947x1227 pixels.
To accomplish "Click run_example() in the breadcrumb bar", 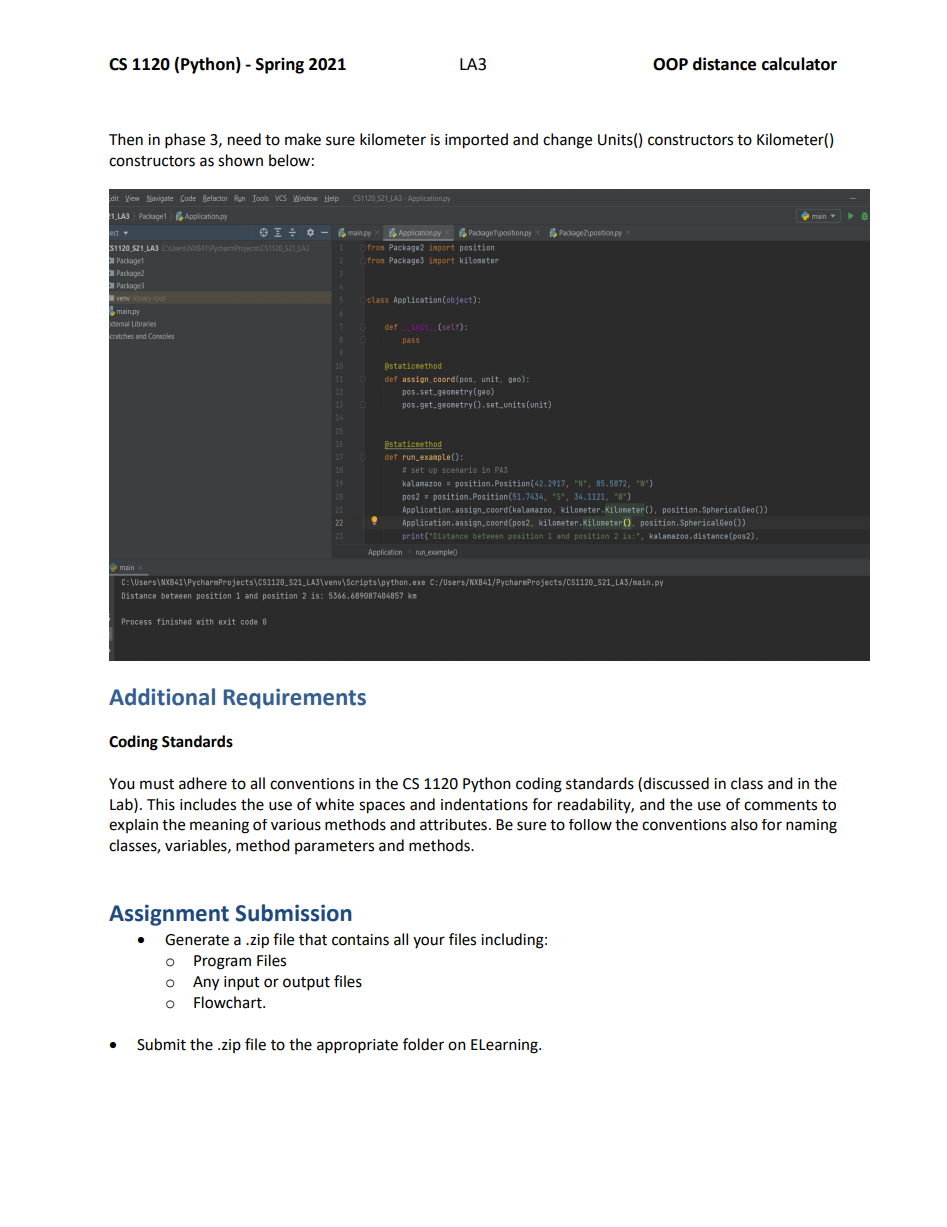I will 435,552.
